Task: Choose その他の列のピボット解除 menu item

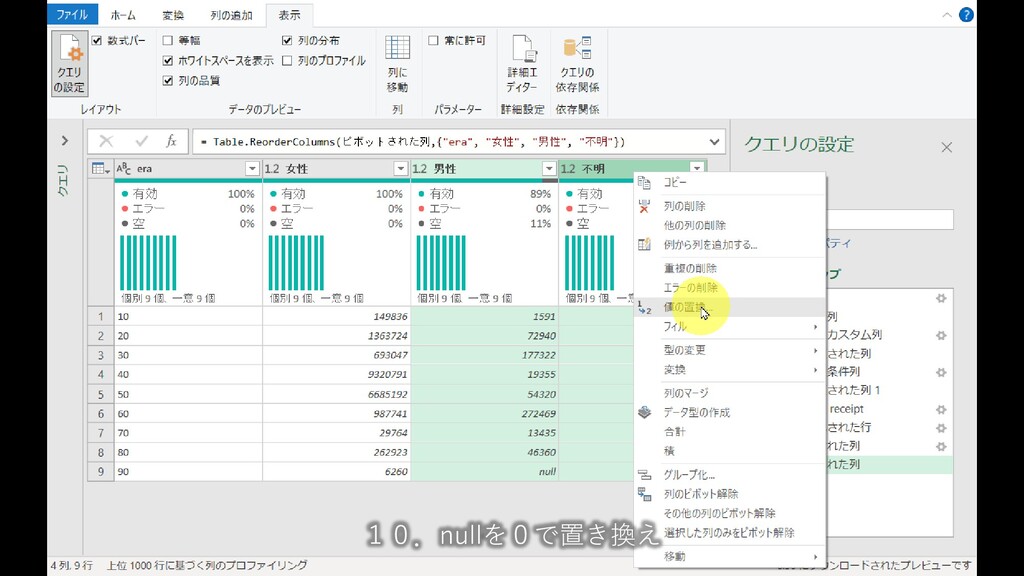Action: 730,513
